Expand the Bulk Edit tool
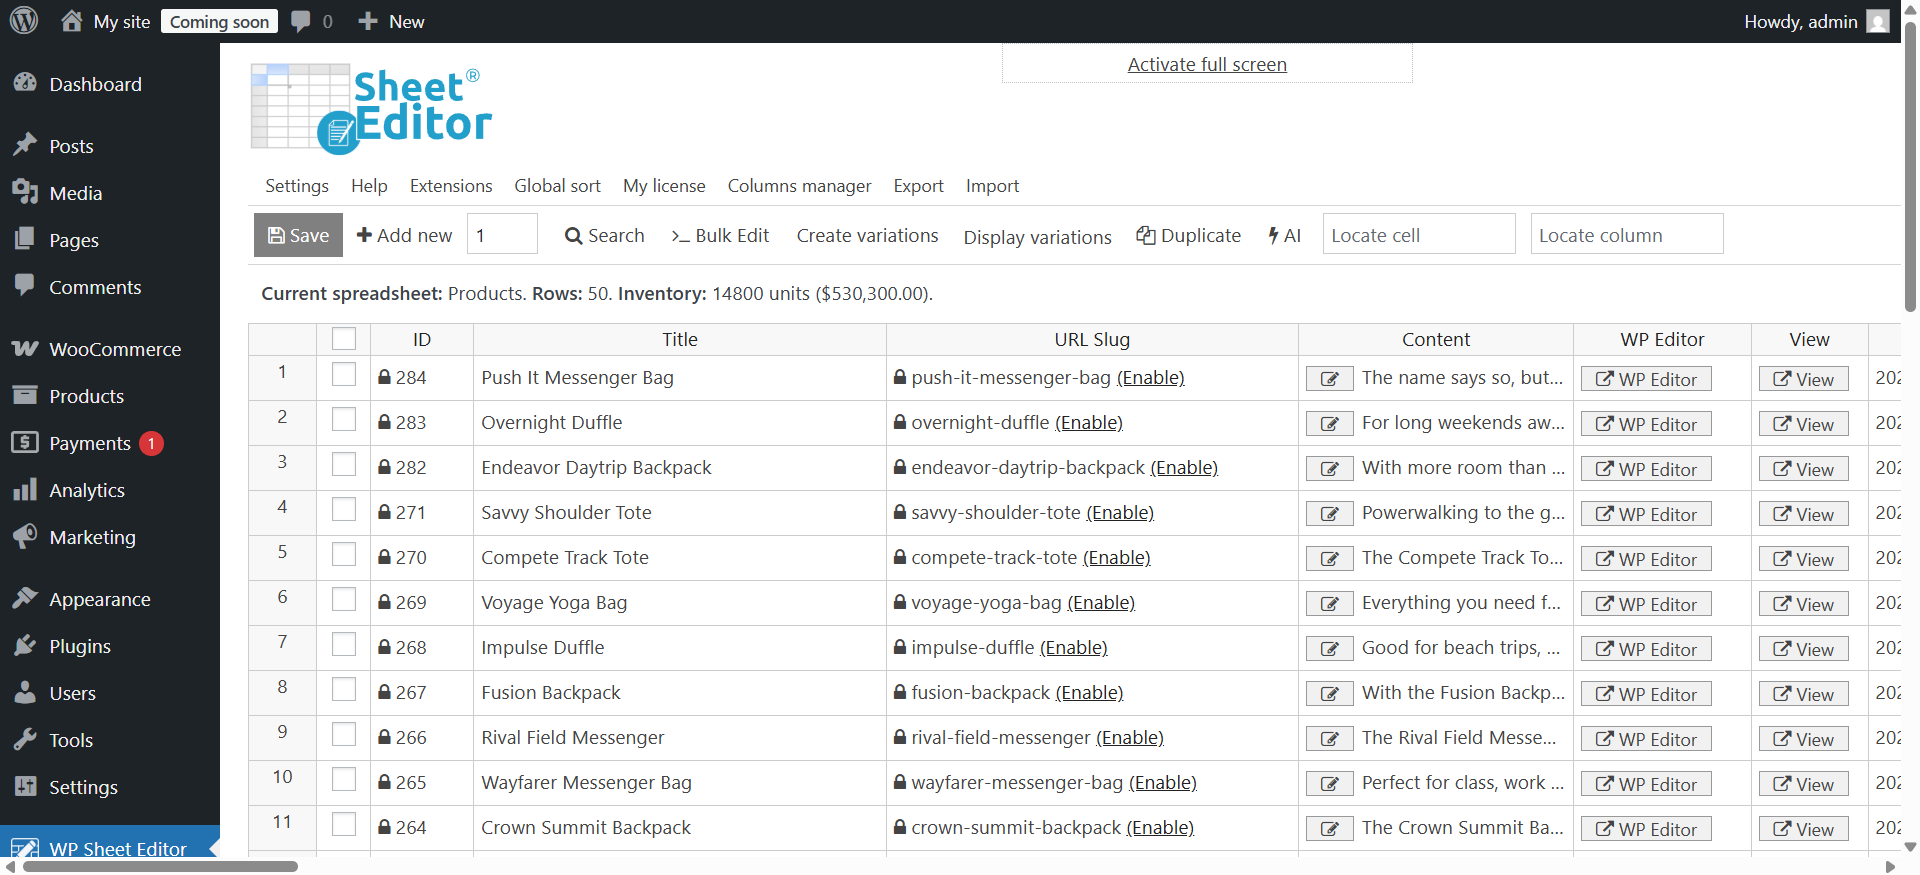This screenshot has width=1920, height=875. (x=720, y=235)
